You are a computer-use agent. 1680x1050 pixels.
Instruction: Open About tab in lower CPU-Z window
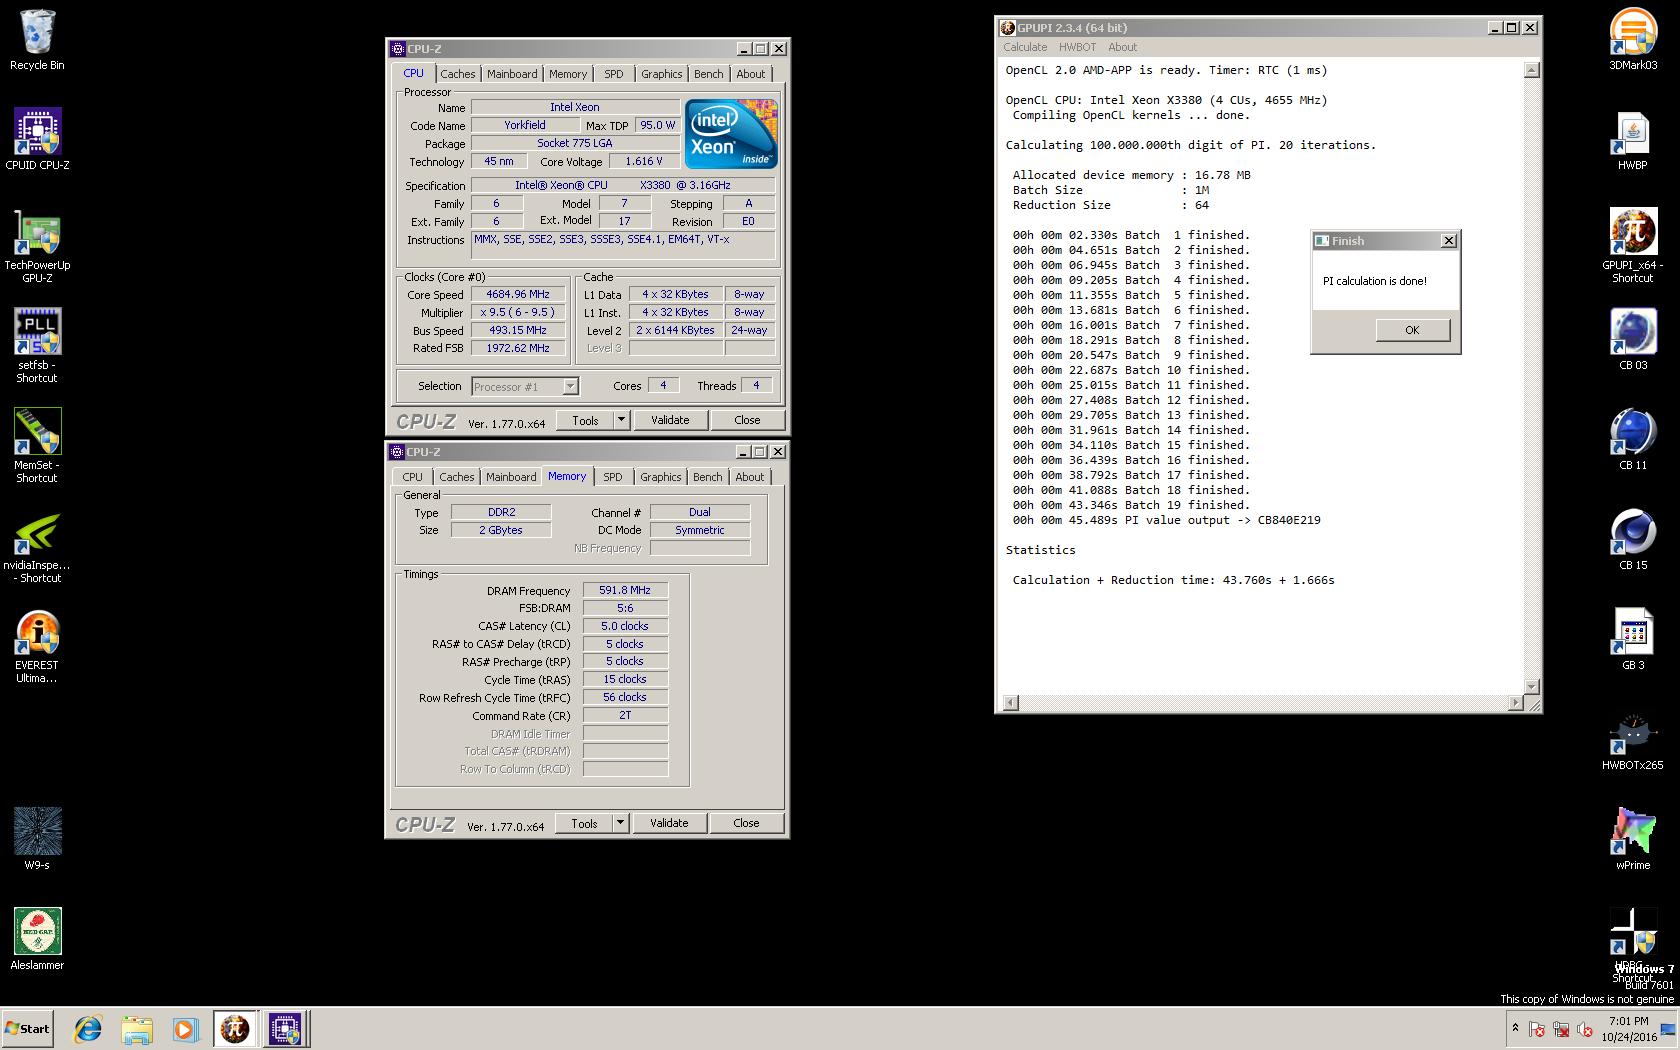pos(750,477)
